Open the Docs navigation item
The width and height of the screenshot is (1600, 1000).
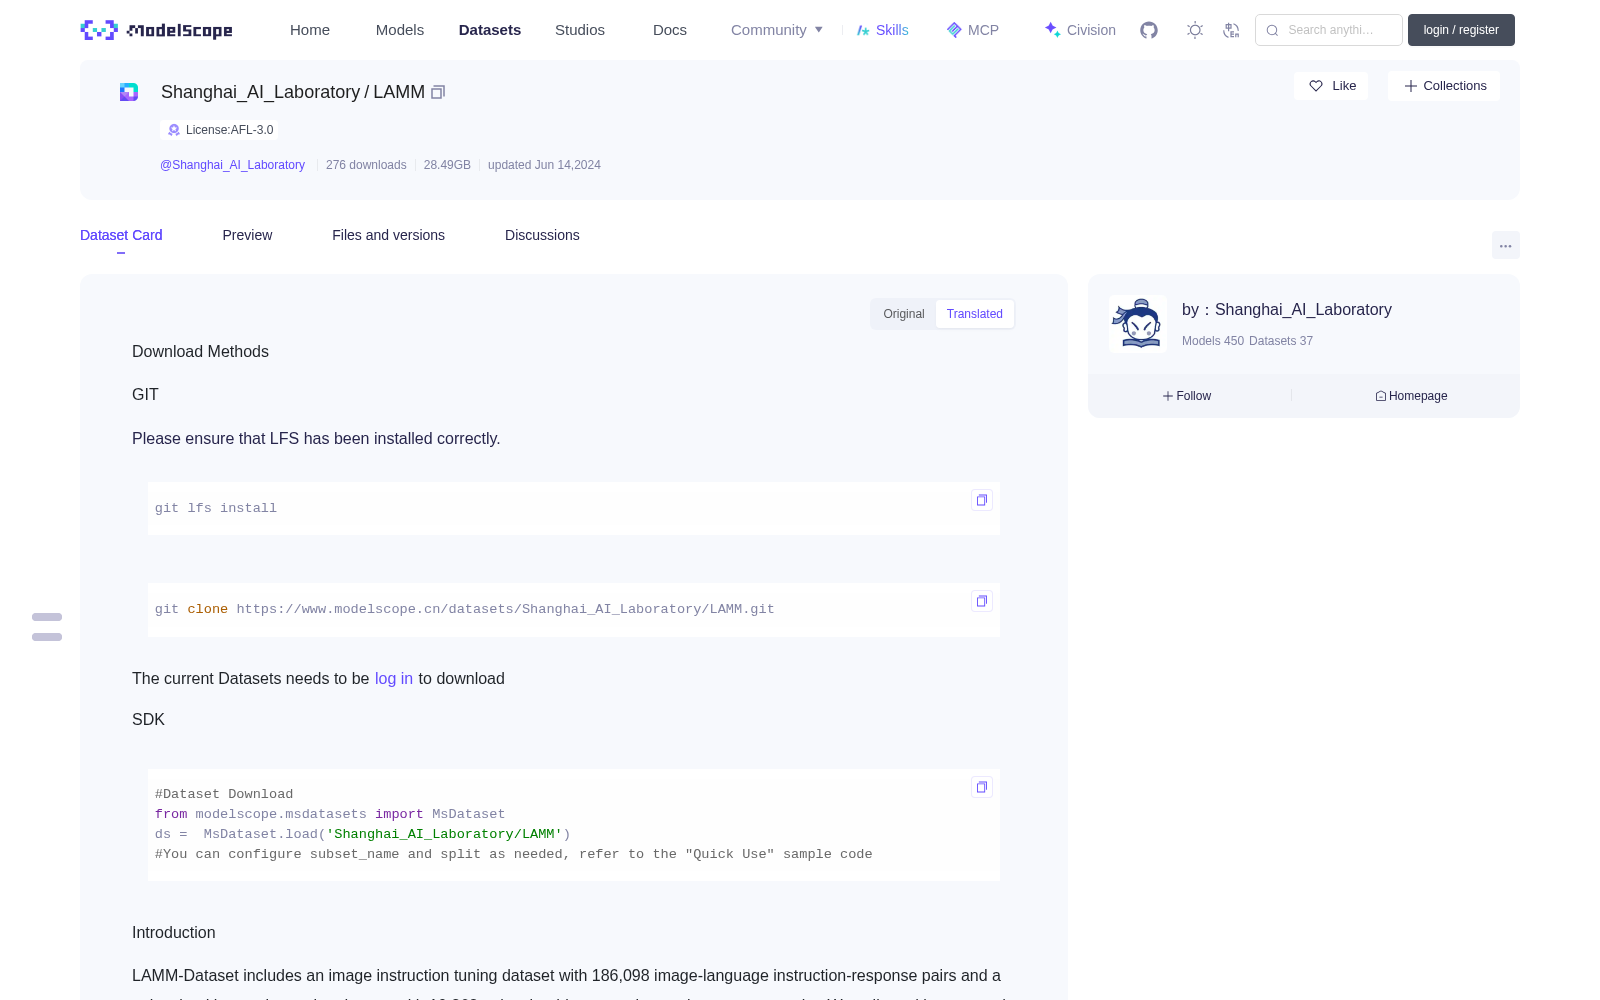click(670, 30)
